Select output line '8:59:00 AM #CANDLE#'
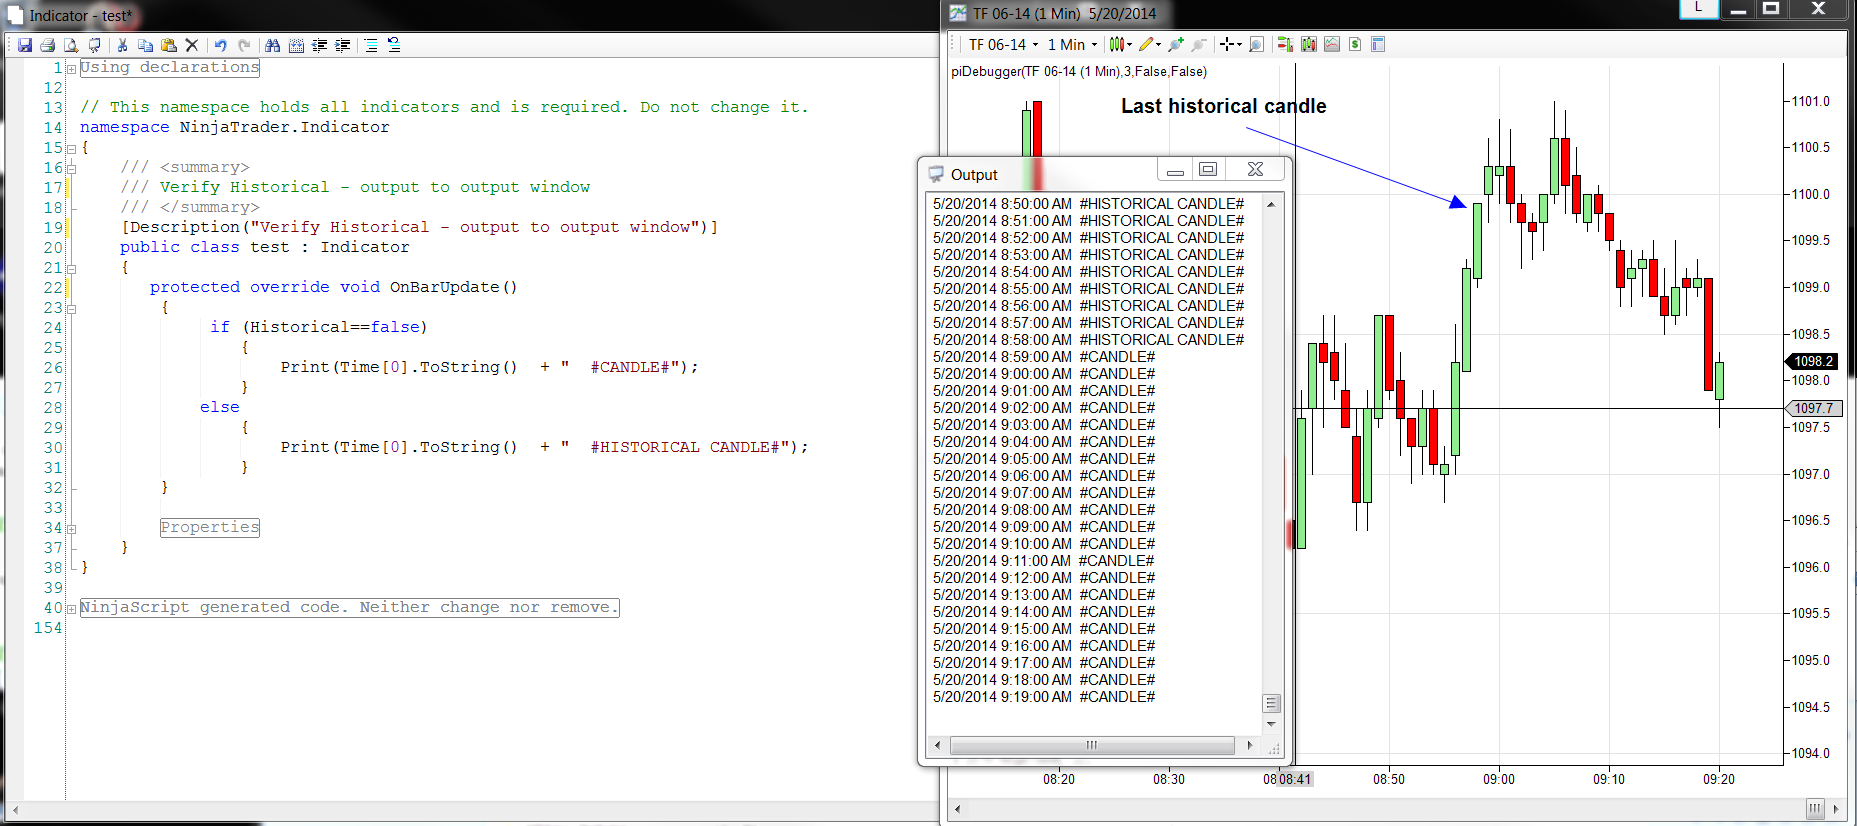The image size is (1857, 826). click(1044, 357)
